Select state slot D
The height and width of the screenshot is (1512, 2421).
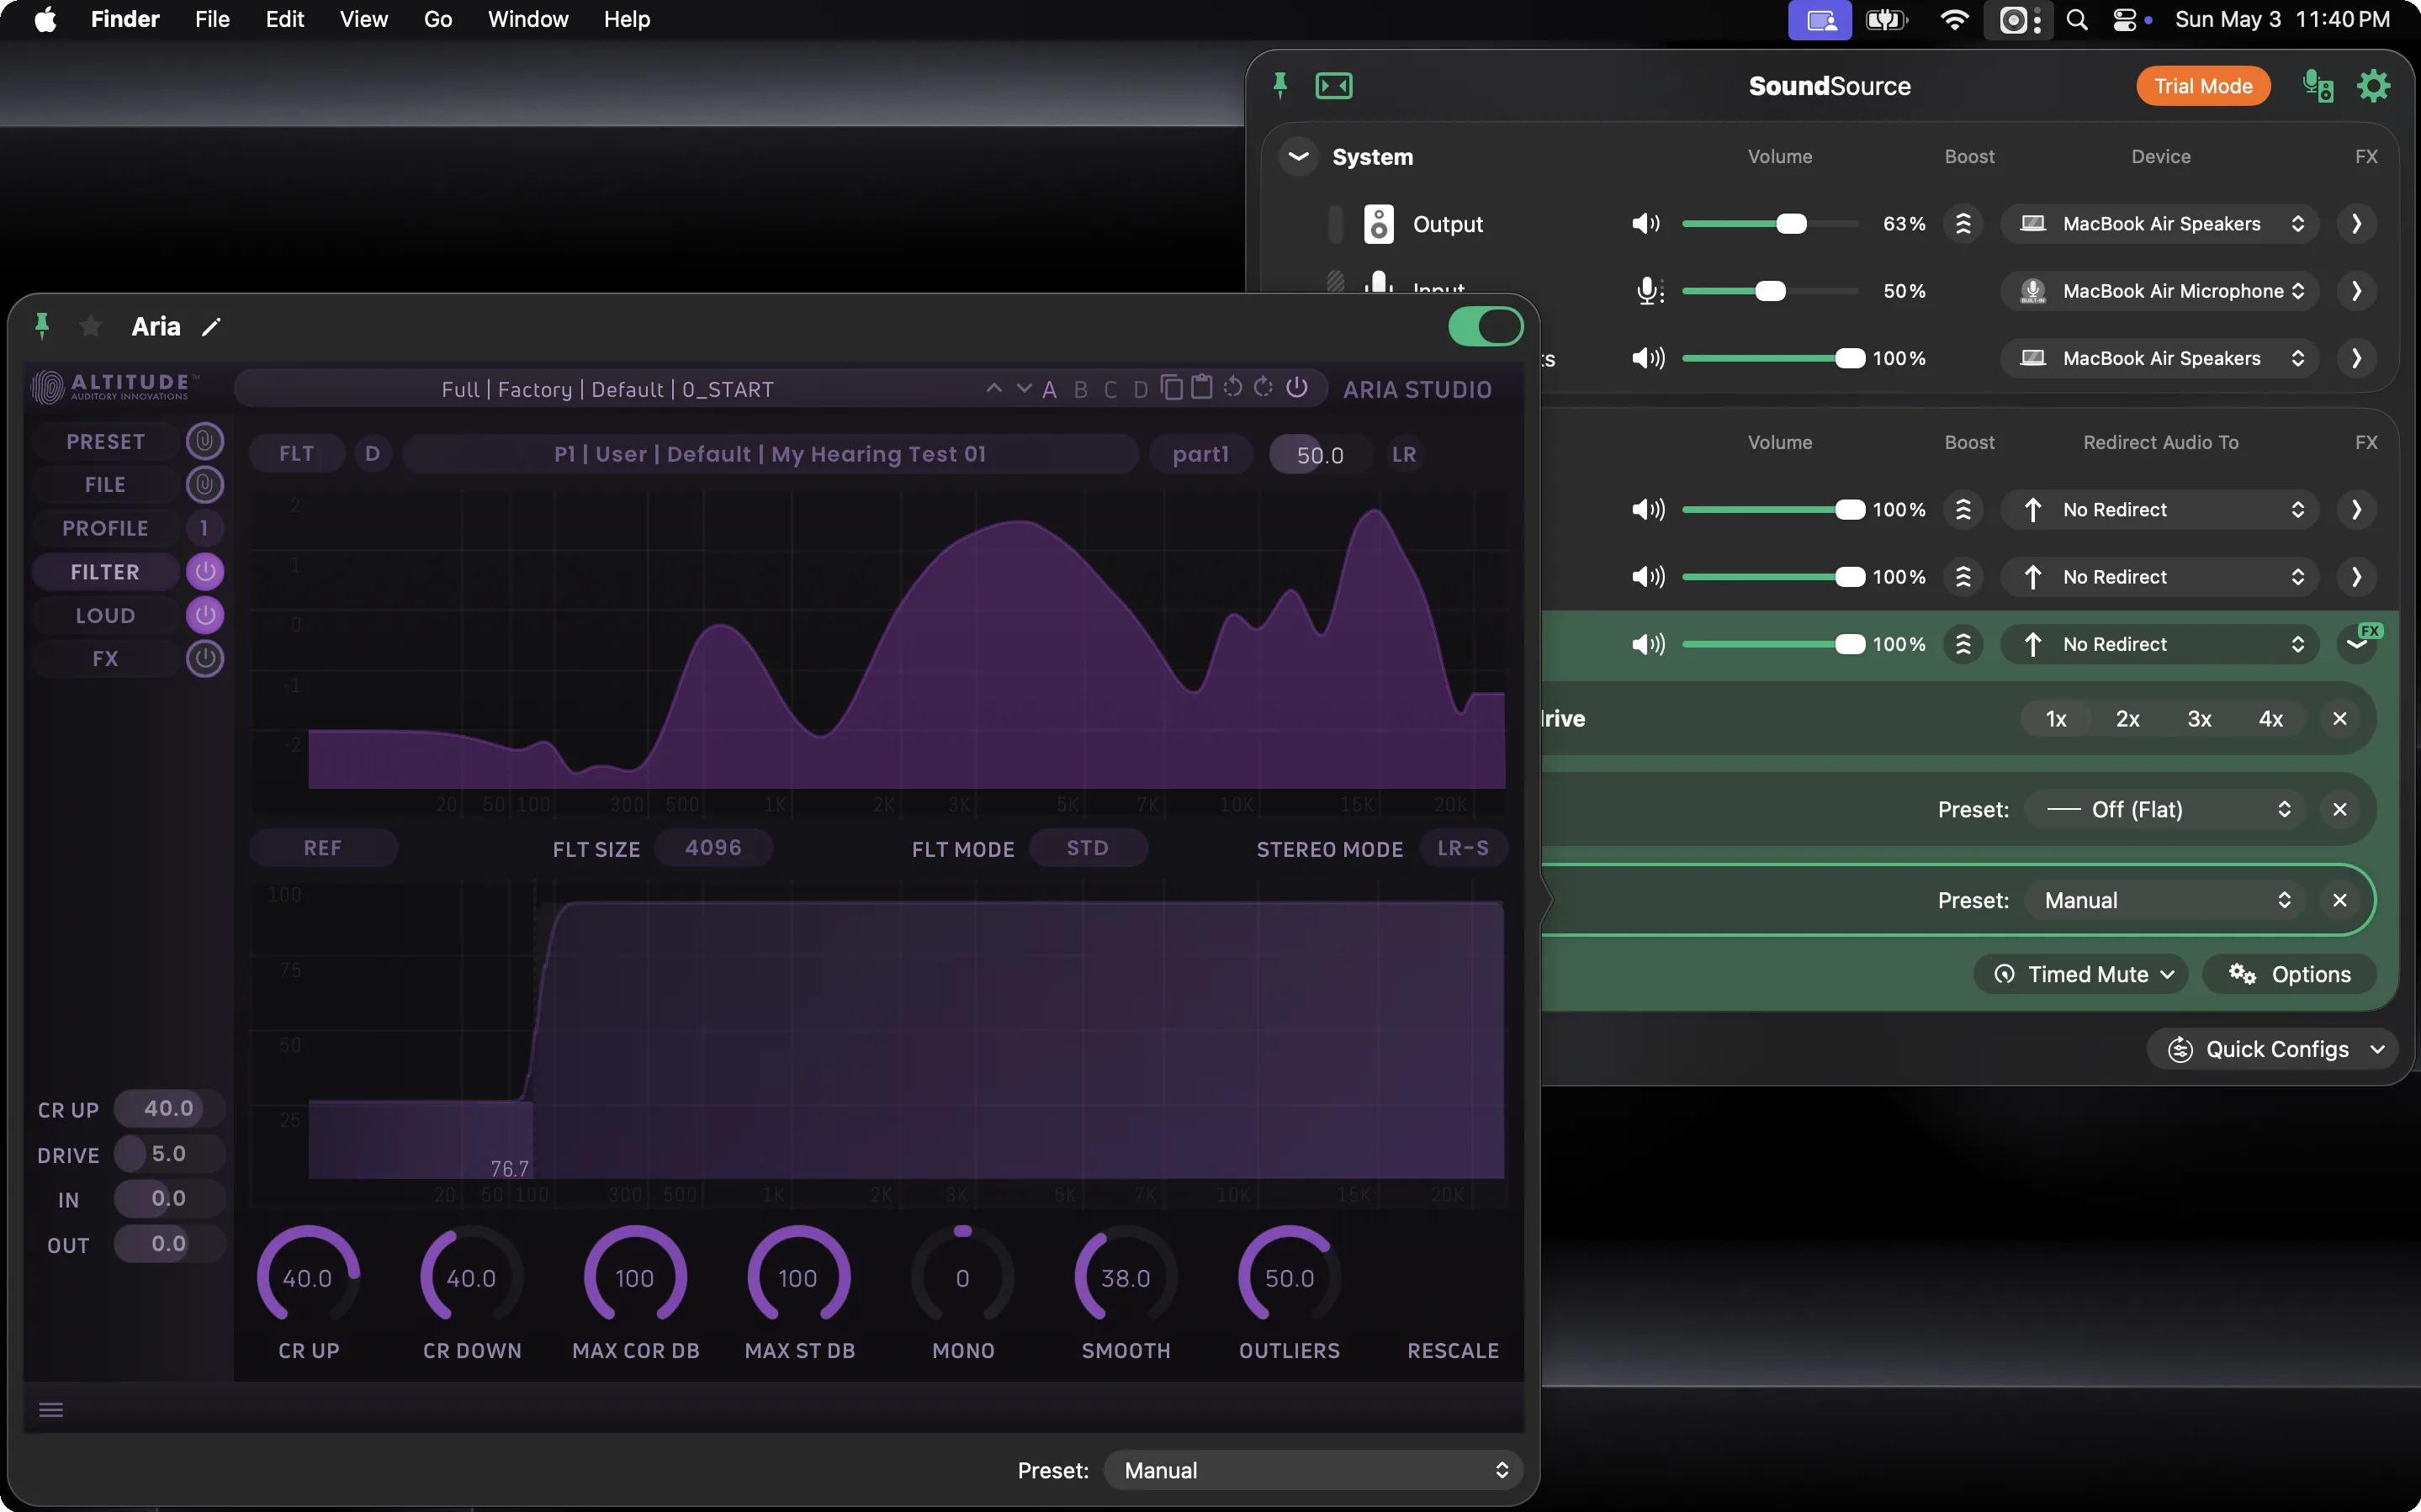coord(1140,390)
